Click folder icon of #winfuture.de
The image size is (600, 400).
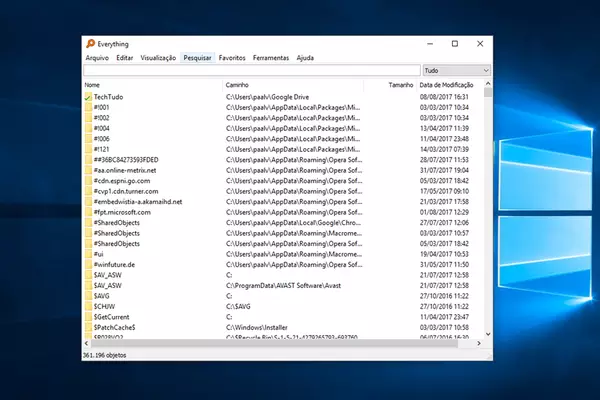tap(88, 264)
